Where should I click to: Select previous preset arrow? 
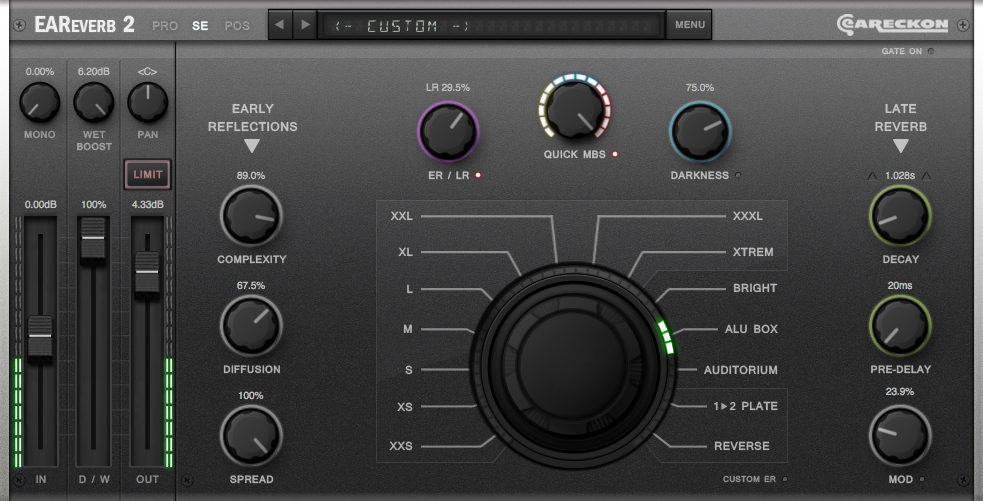point(280,25)
